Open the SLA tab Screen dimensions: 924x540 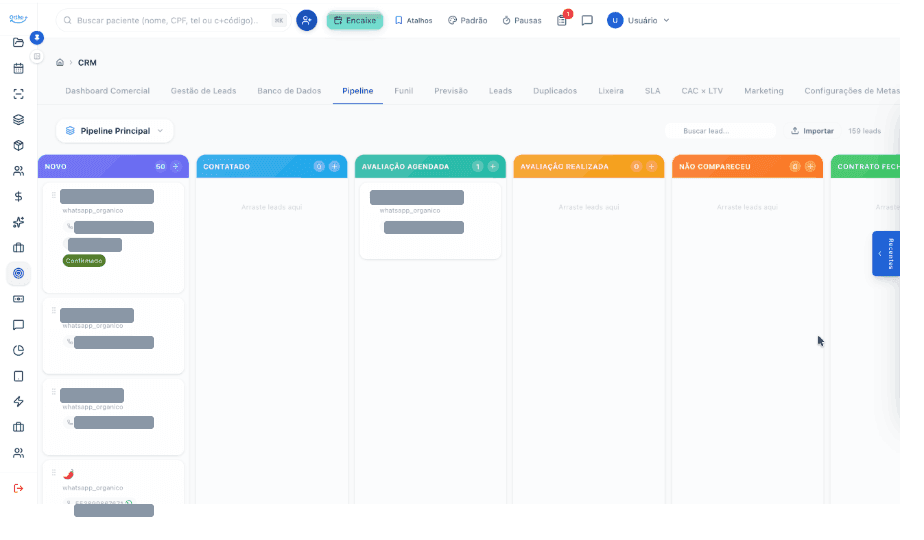tap(652, 91)
